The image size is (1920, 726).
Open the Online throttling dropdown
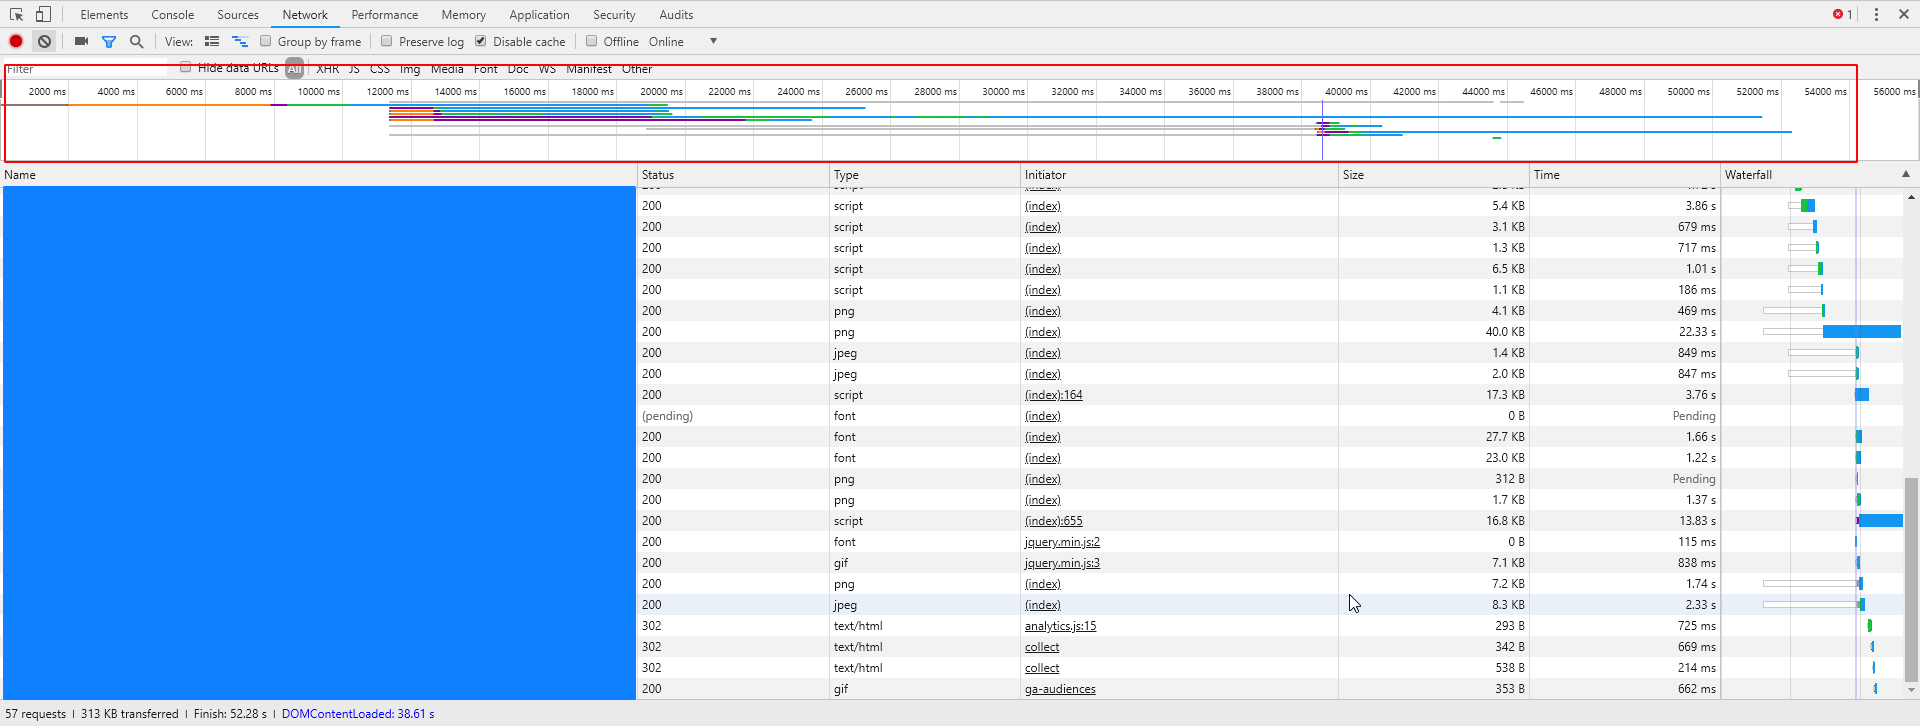pos(683,41)
